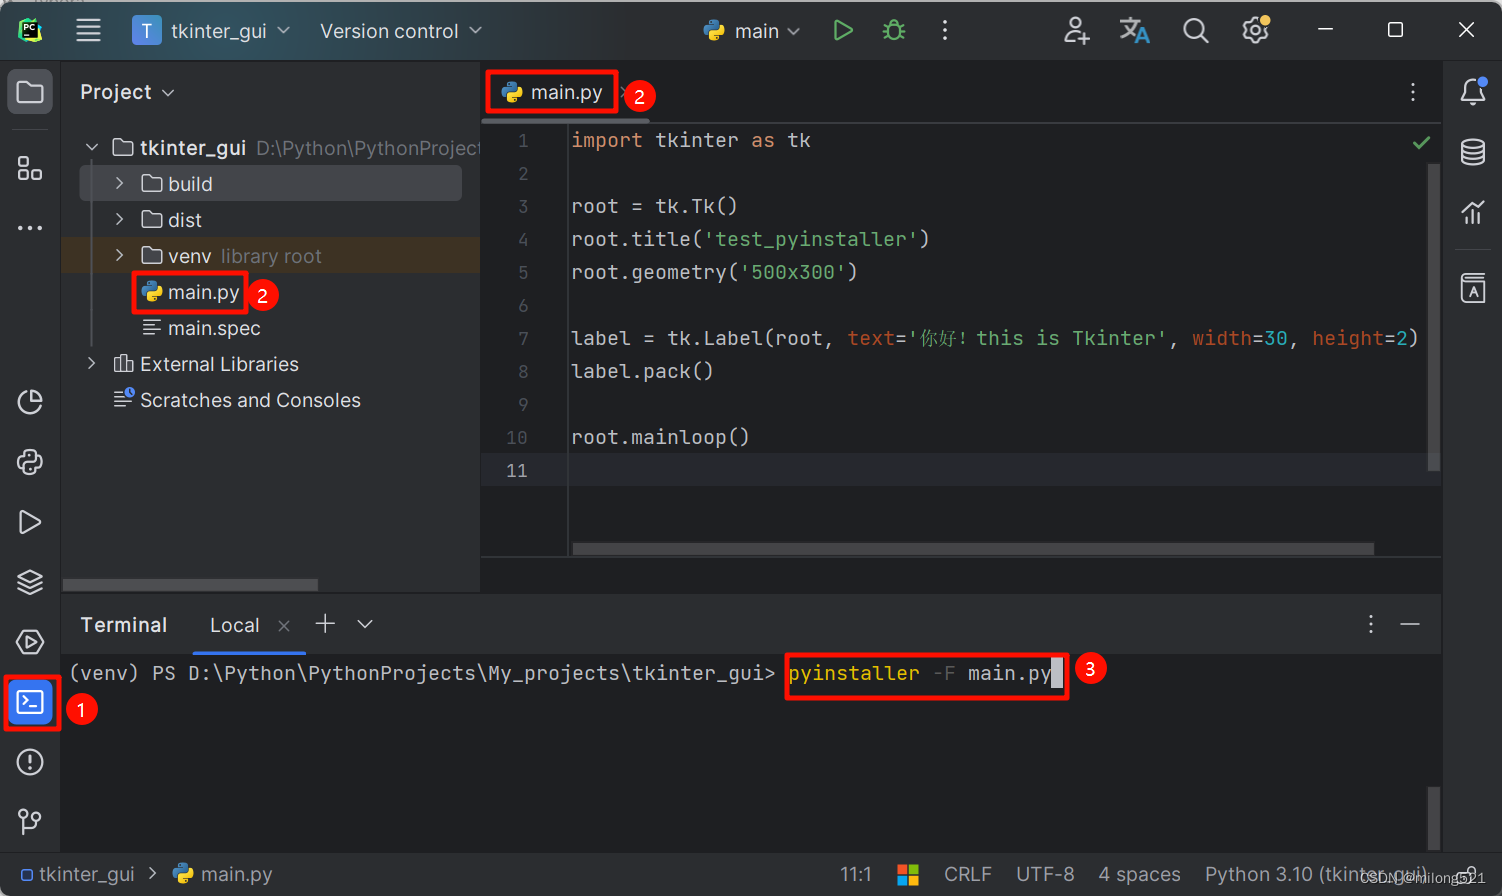Start debugging with the bug icon
Viewport: 1502px width, 896px height.
click(x=894, y=31)
